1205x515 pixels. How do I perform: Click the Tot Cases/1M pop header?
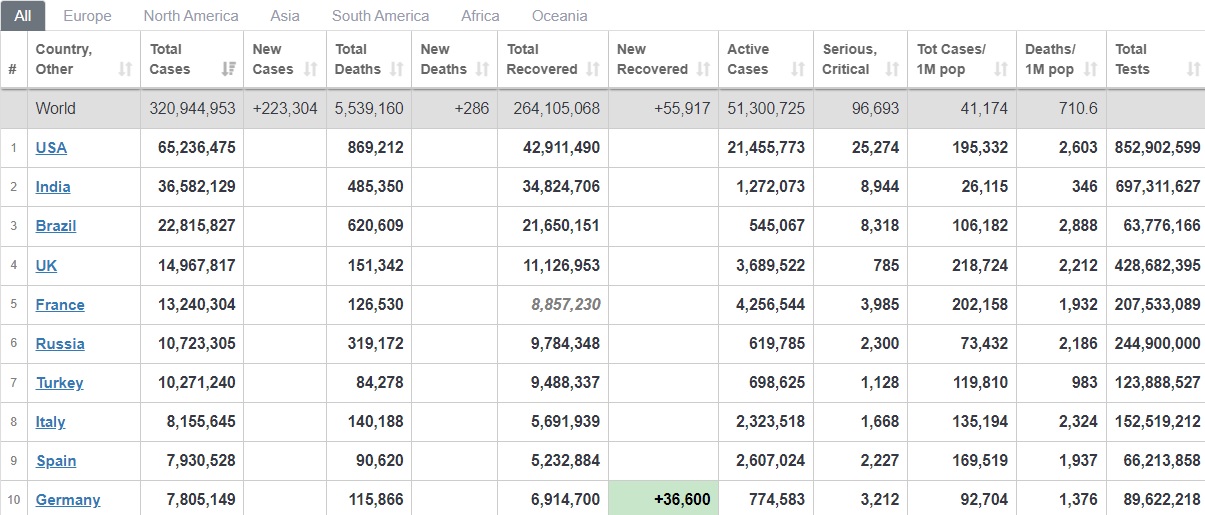point(951,59)
